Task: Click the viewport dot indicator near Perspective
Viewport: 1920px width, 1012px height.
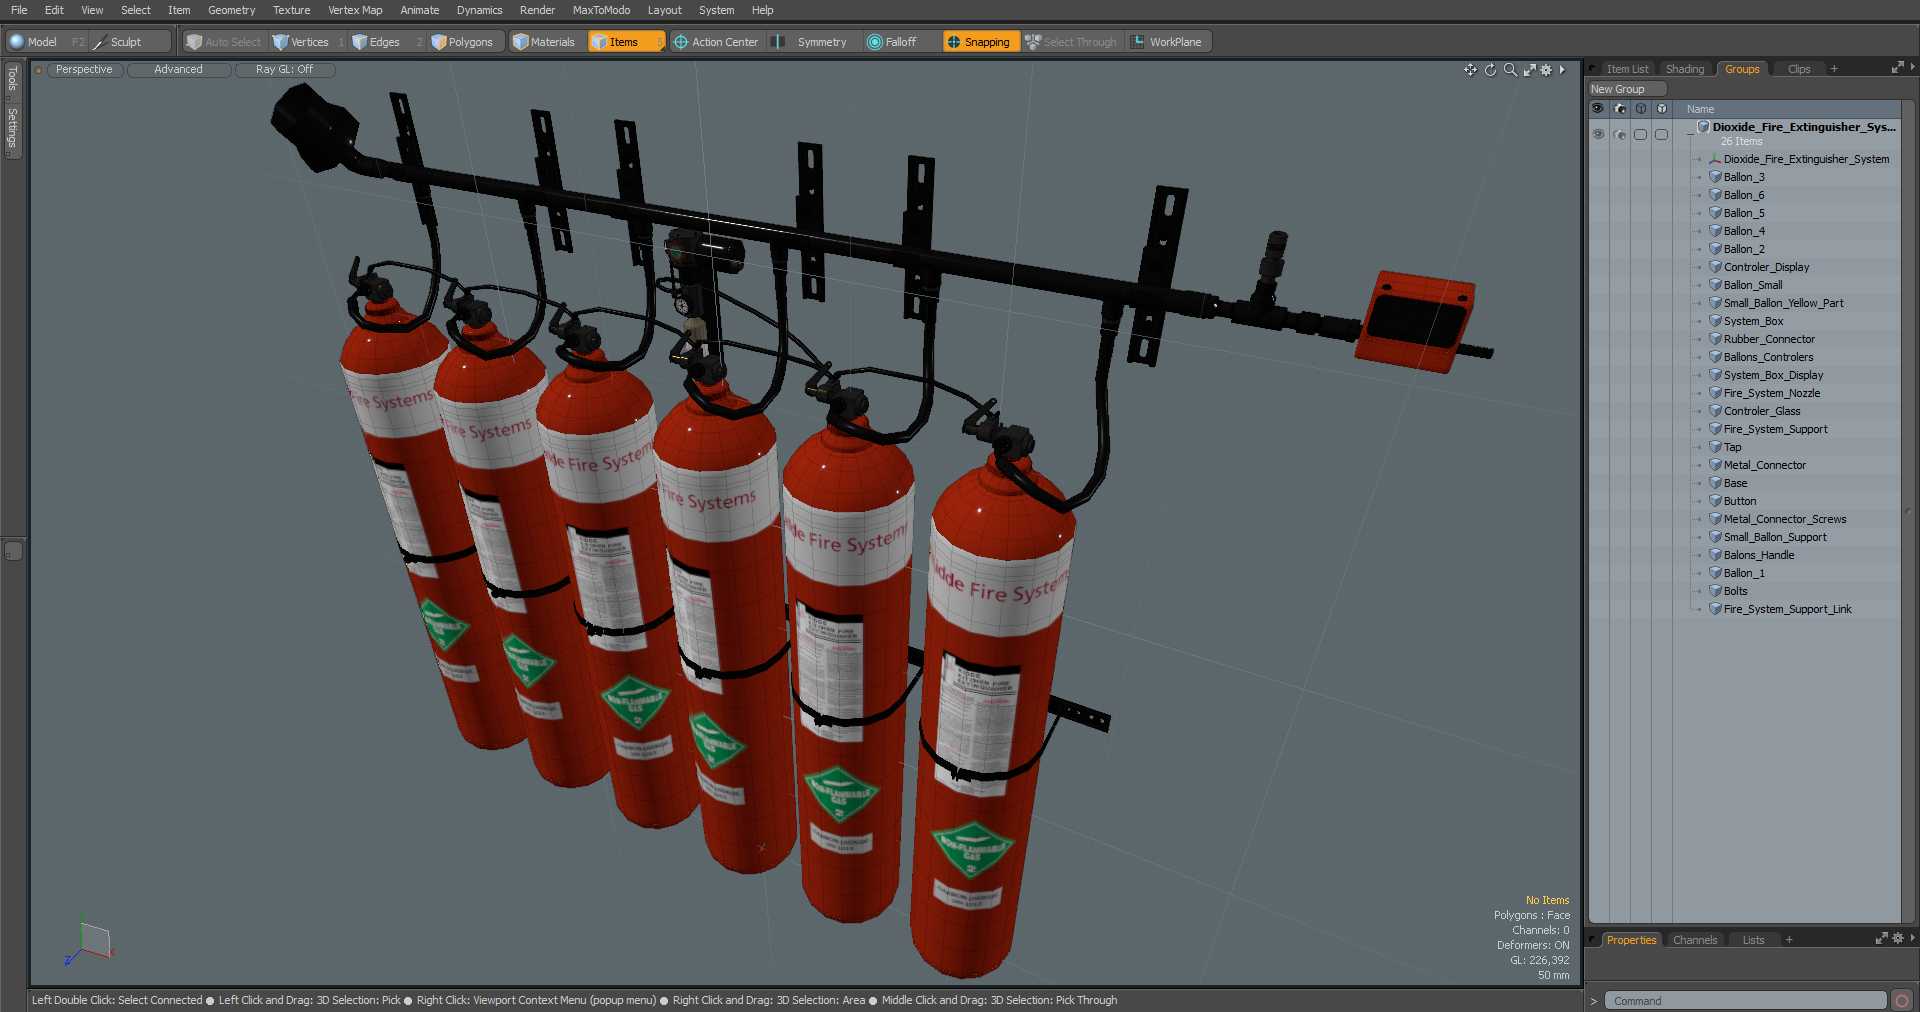Action: point(39,70)
